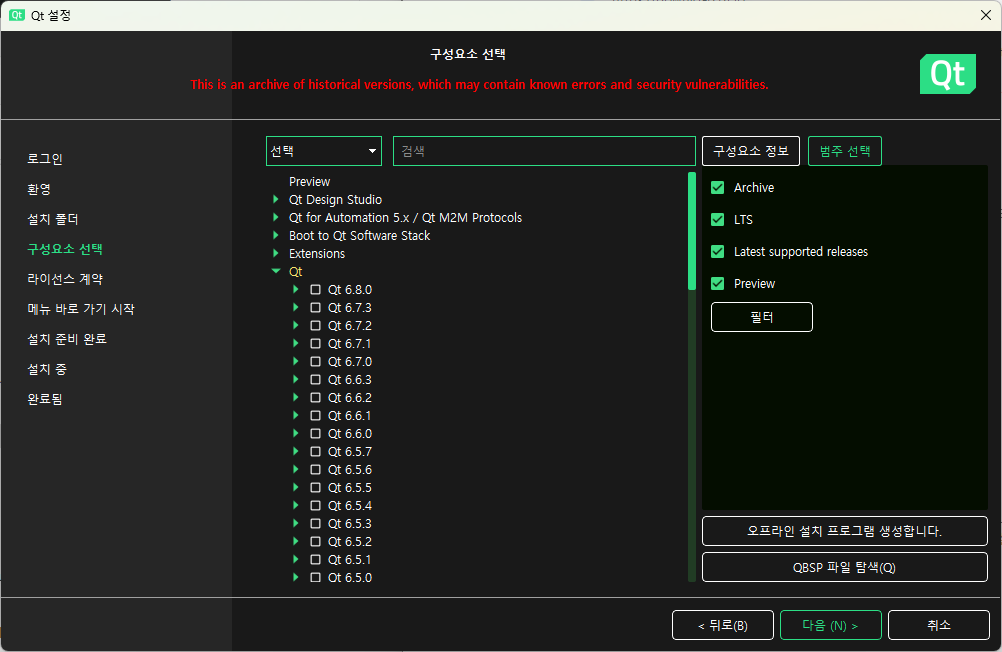Collapse the Qt tree node
Image resolution: width=1002 pixels, height=652 pixels.
pos(276,271)
